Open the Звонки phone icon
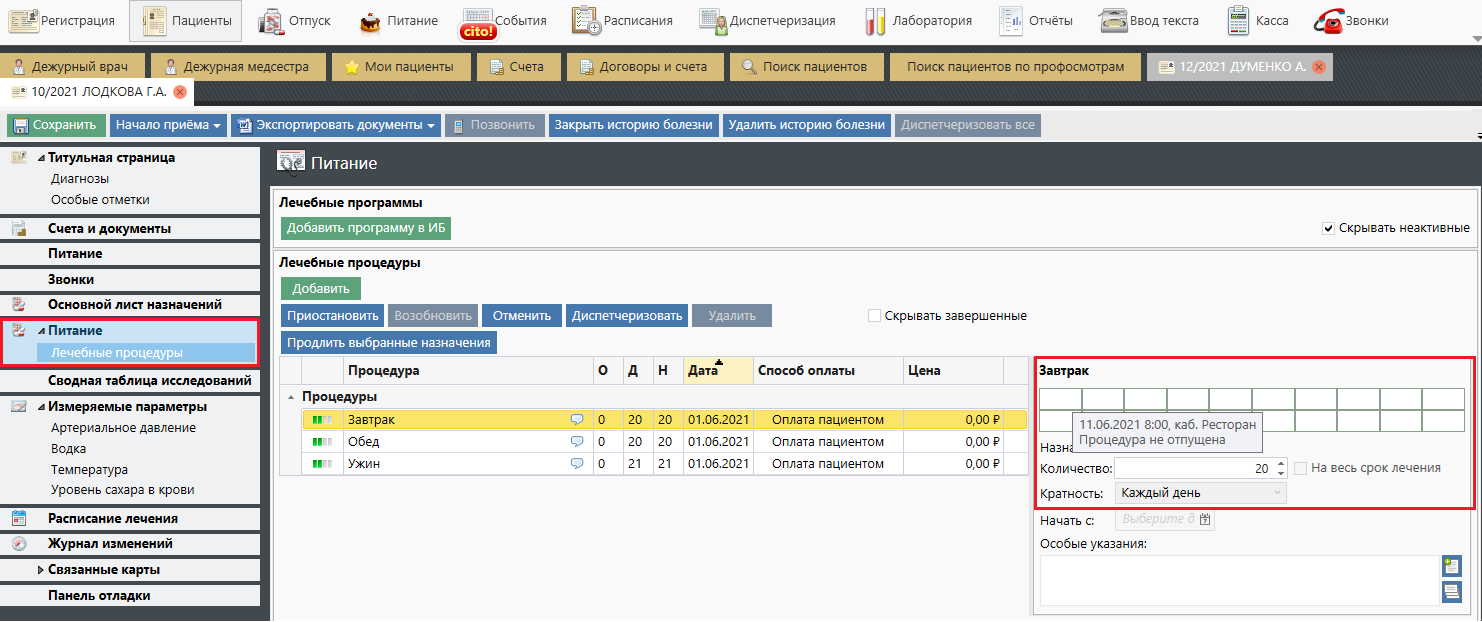This screenshot has height=622, width=1482. [x=1329, y=21]
